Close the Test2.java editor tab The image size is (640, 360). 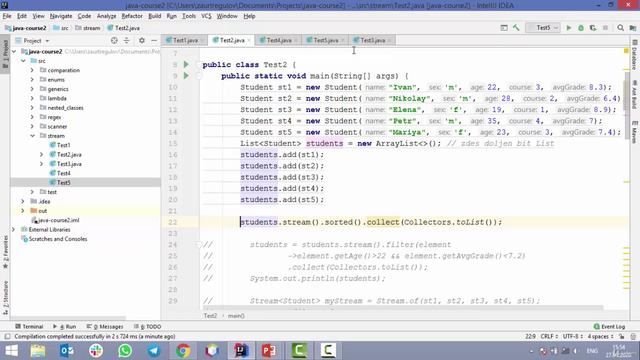point(249,40)
